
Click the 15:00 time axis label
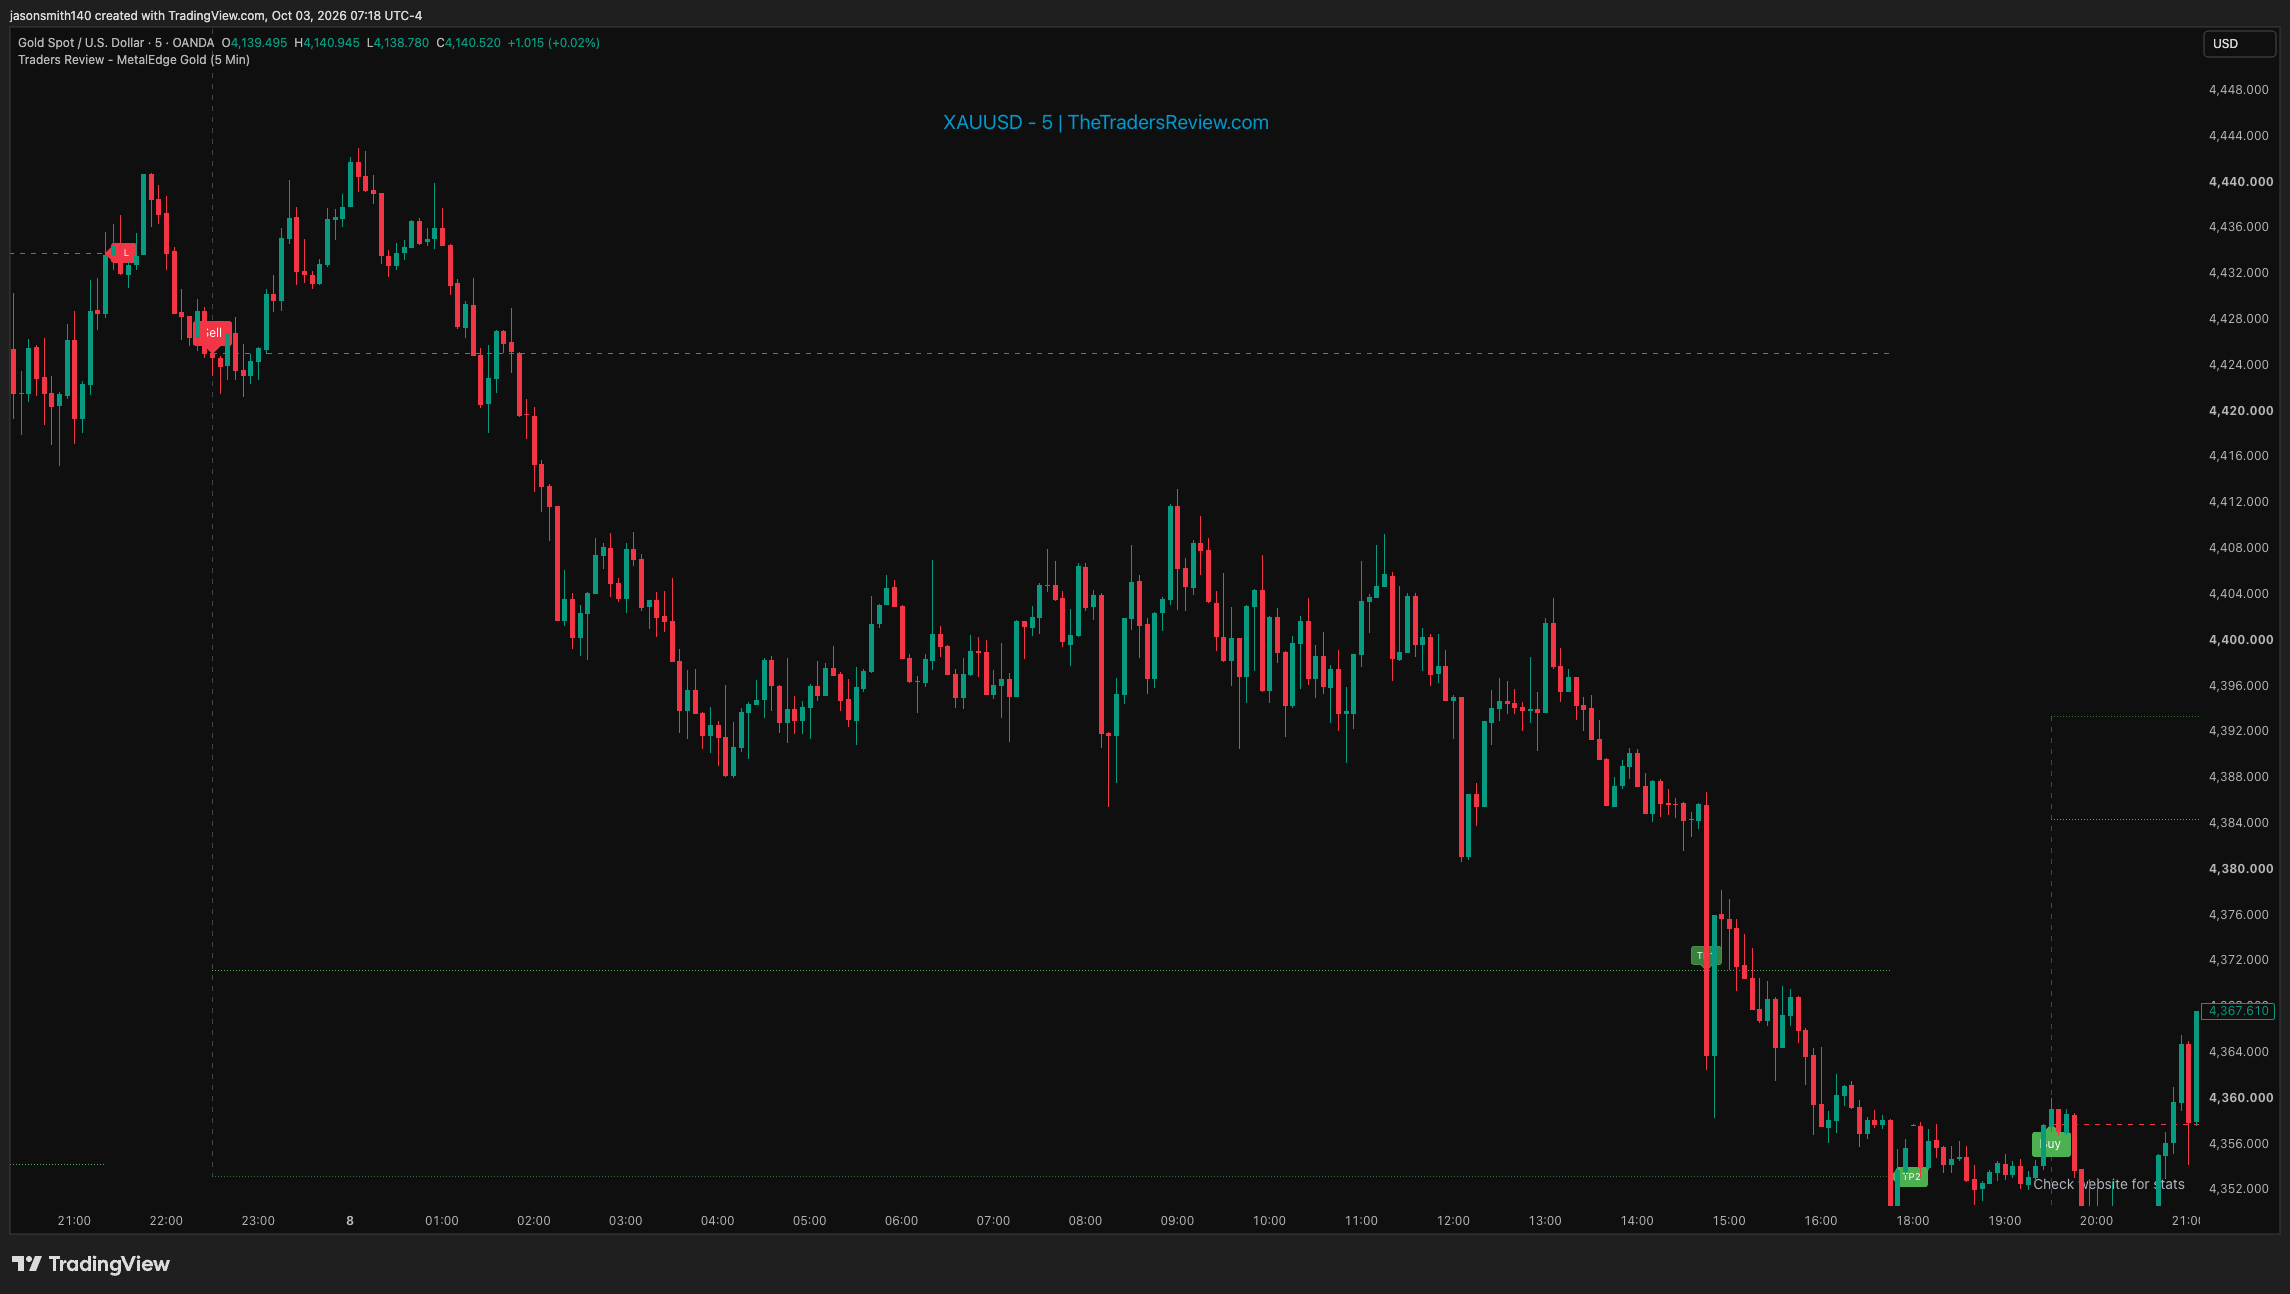[x=1729, y=1221]
